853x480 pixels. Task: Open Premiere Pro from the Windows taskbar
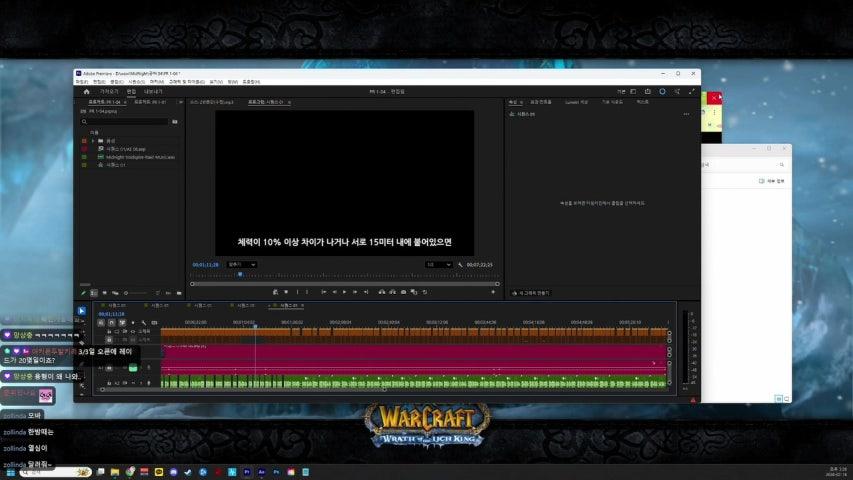click(247, 471)
